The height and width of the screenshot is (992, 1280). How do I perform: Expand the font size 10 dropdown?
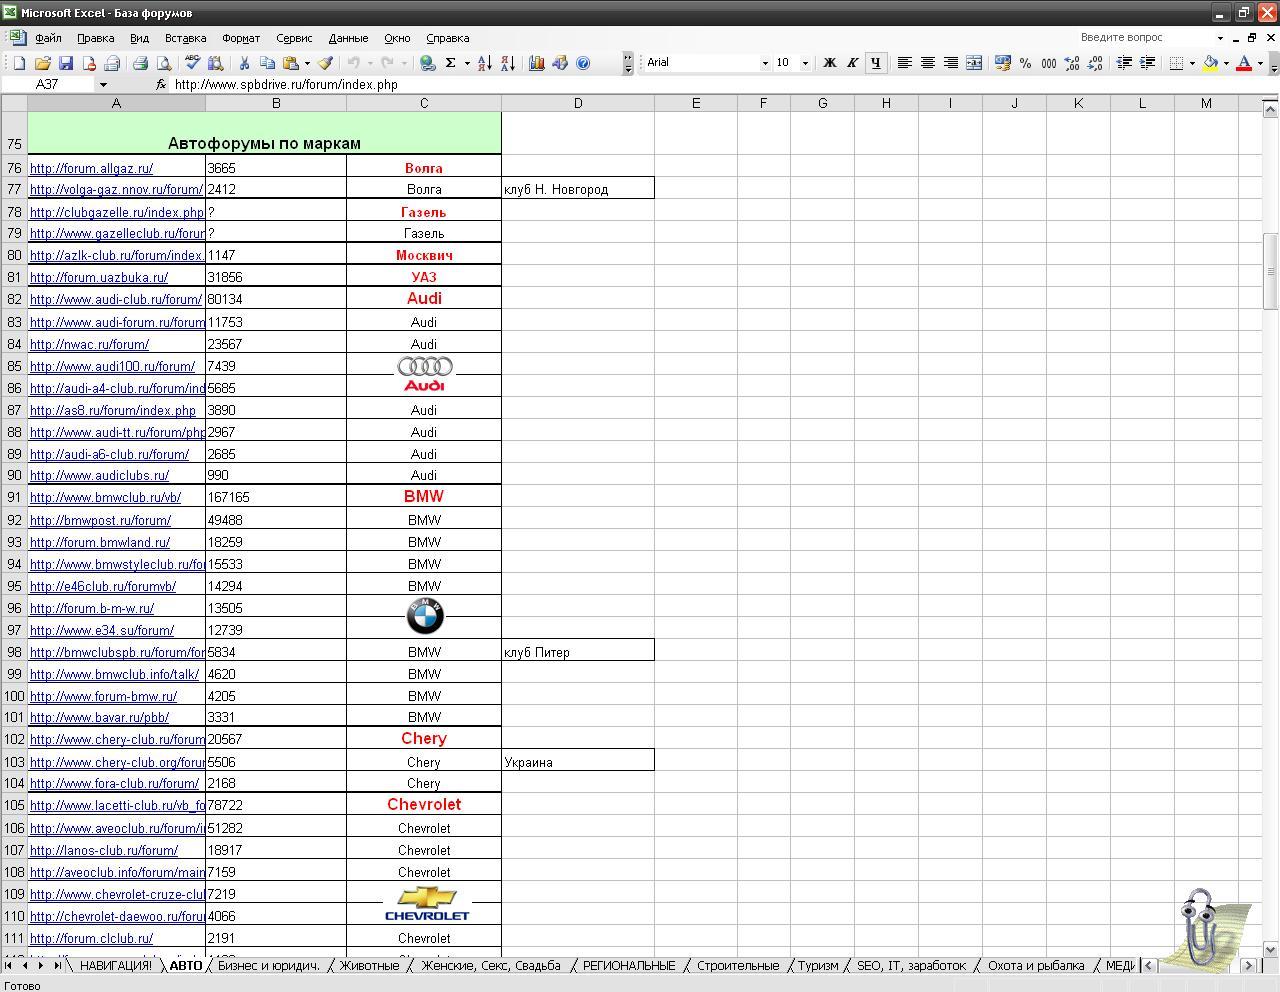805,63
